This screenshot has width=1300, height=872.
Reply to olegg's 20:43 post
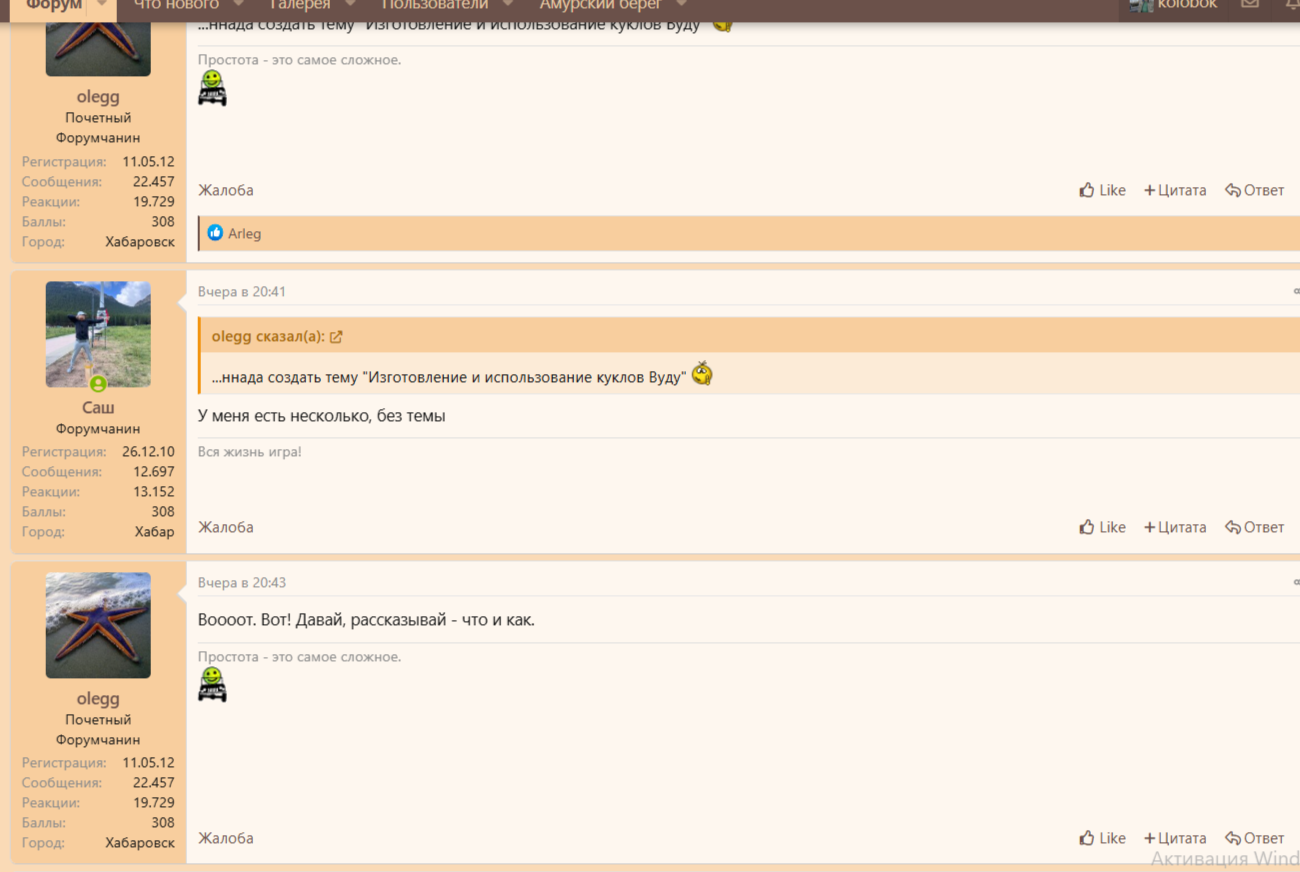[x=1254, y=838]
